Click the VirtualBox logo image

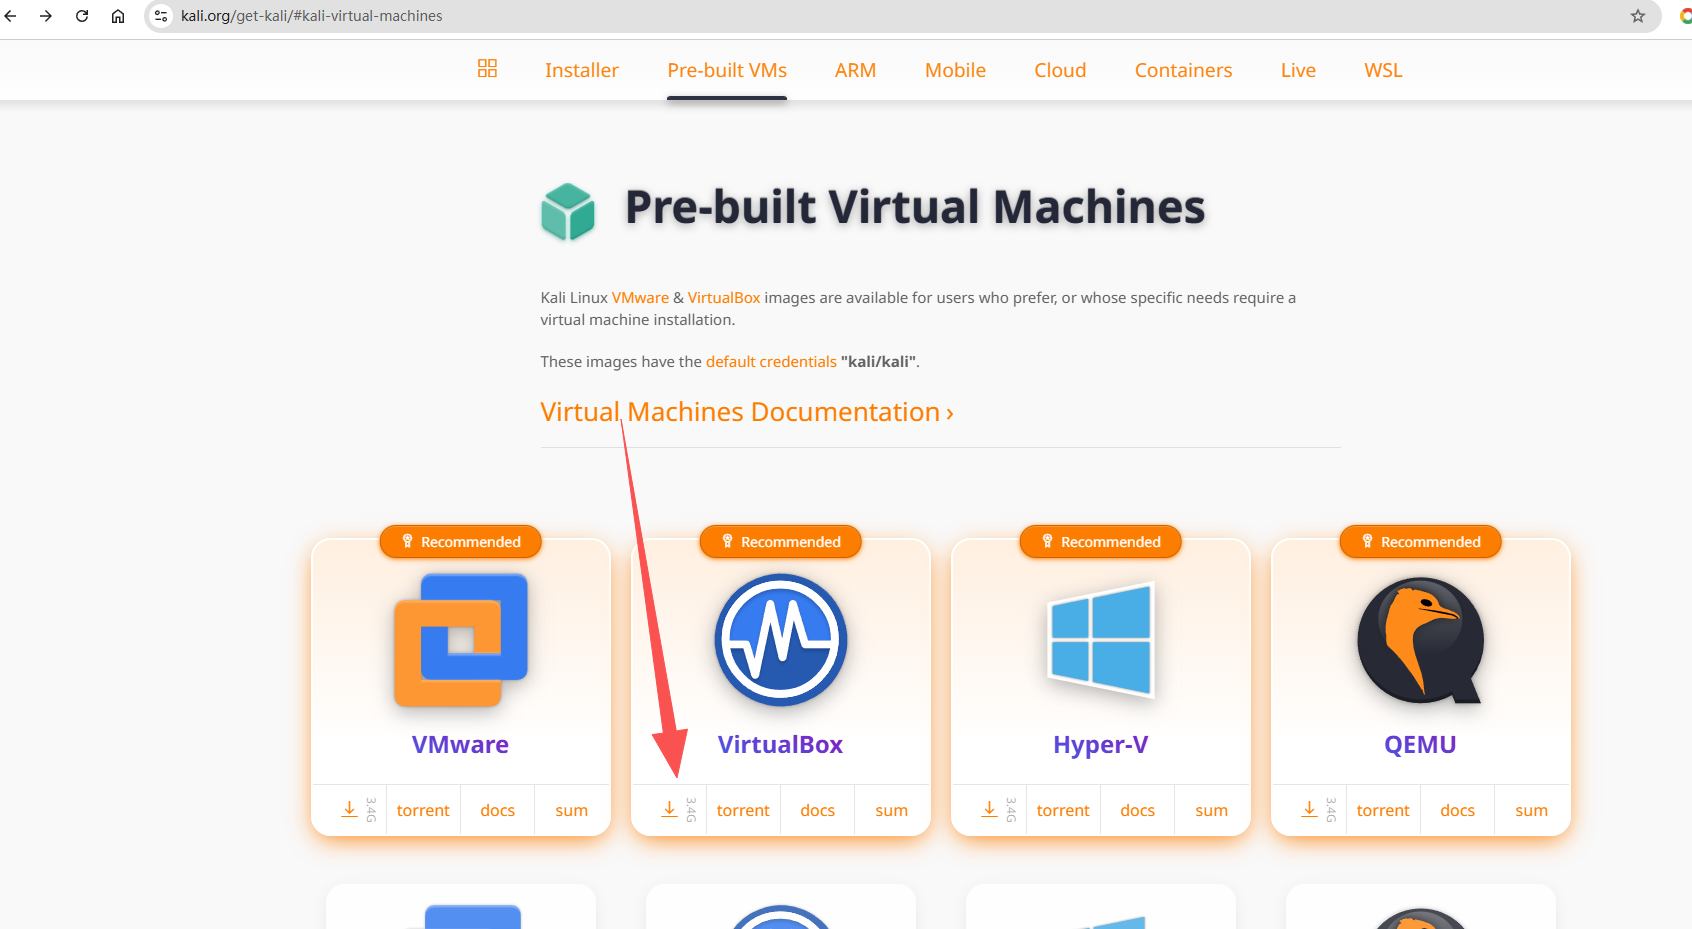pyautogui.click(x=781, y=640)
